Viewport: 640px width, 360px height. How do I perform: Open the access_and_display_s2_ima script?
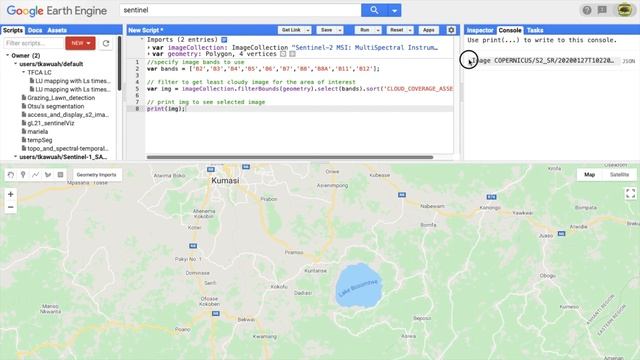pos(68,115)
